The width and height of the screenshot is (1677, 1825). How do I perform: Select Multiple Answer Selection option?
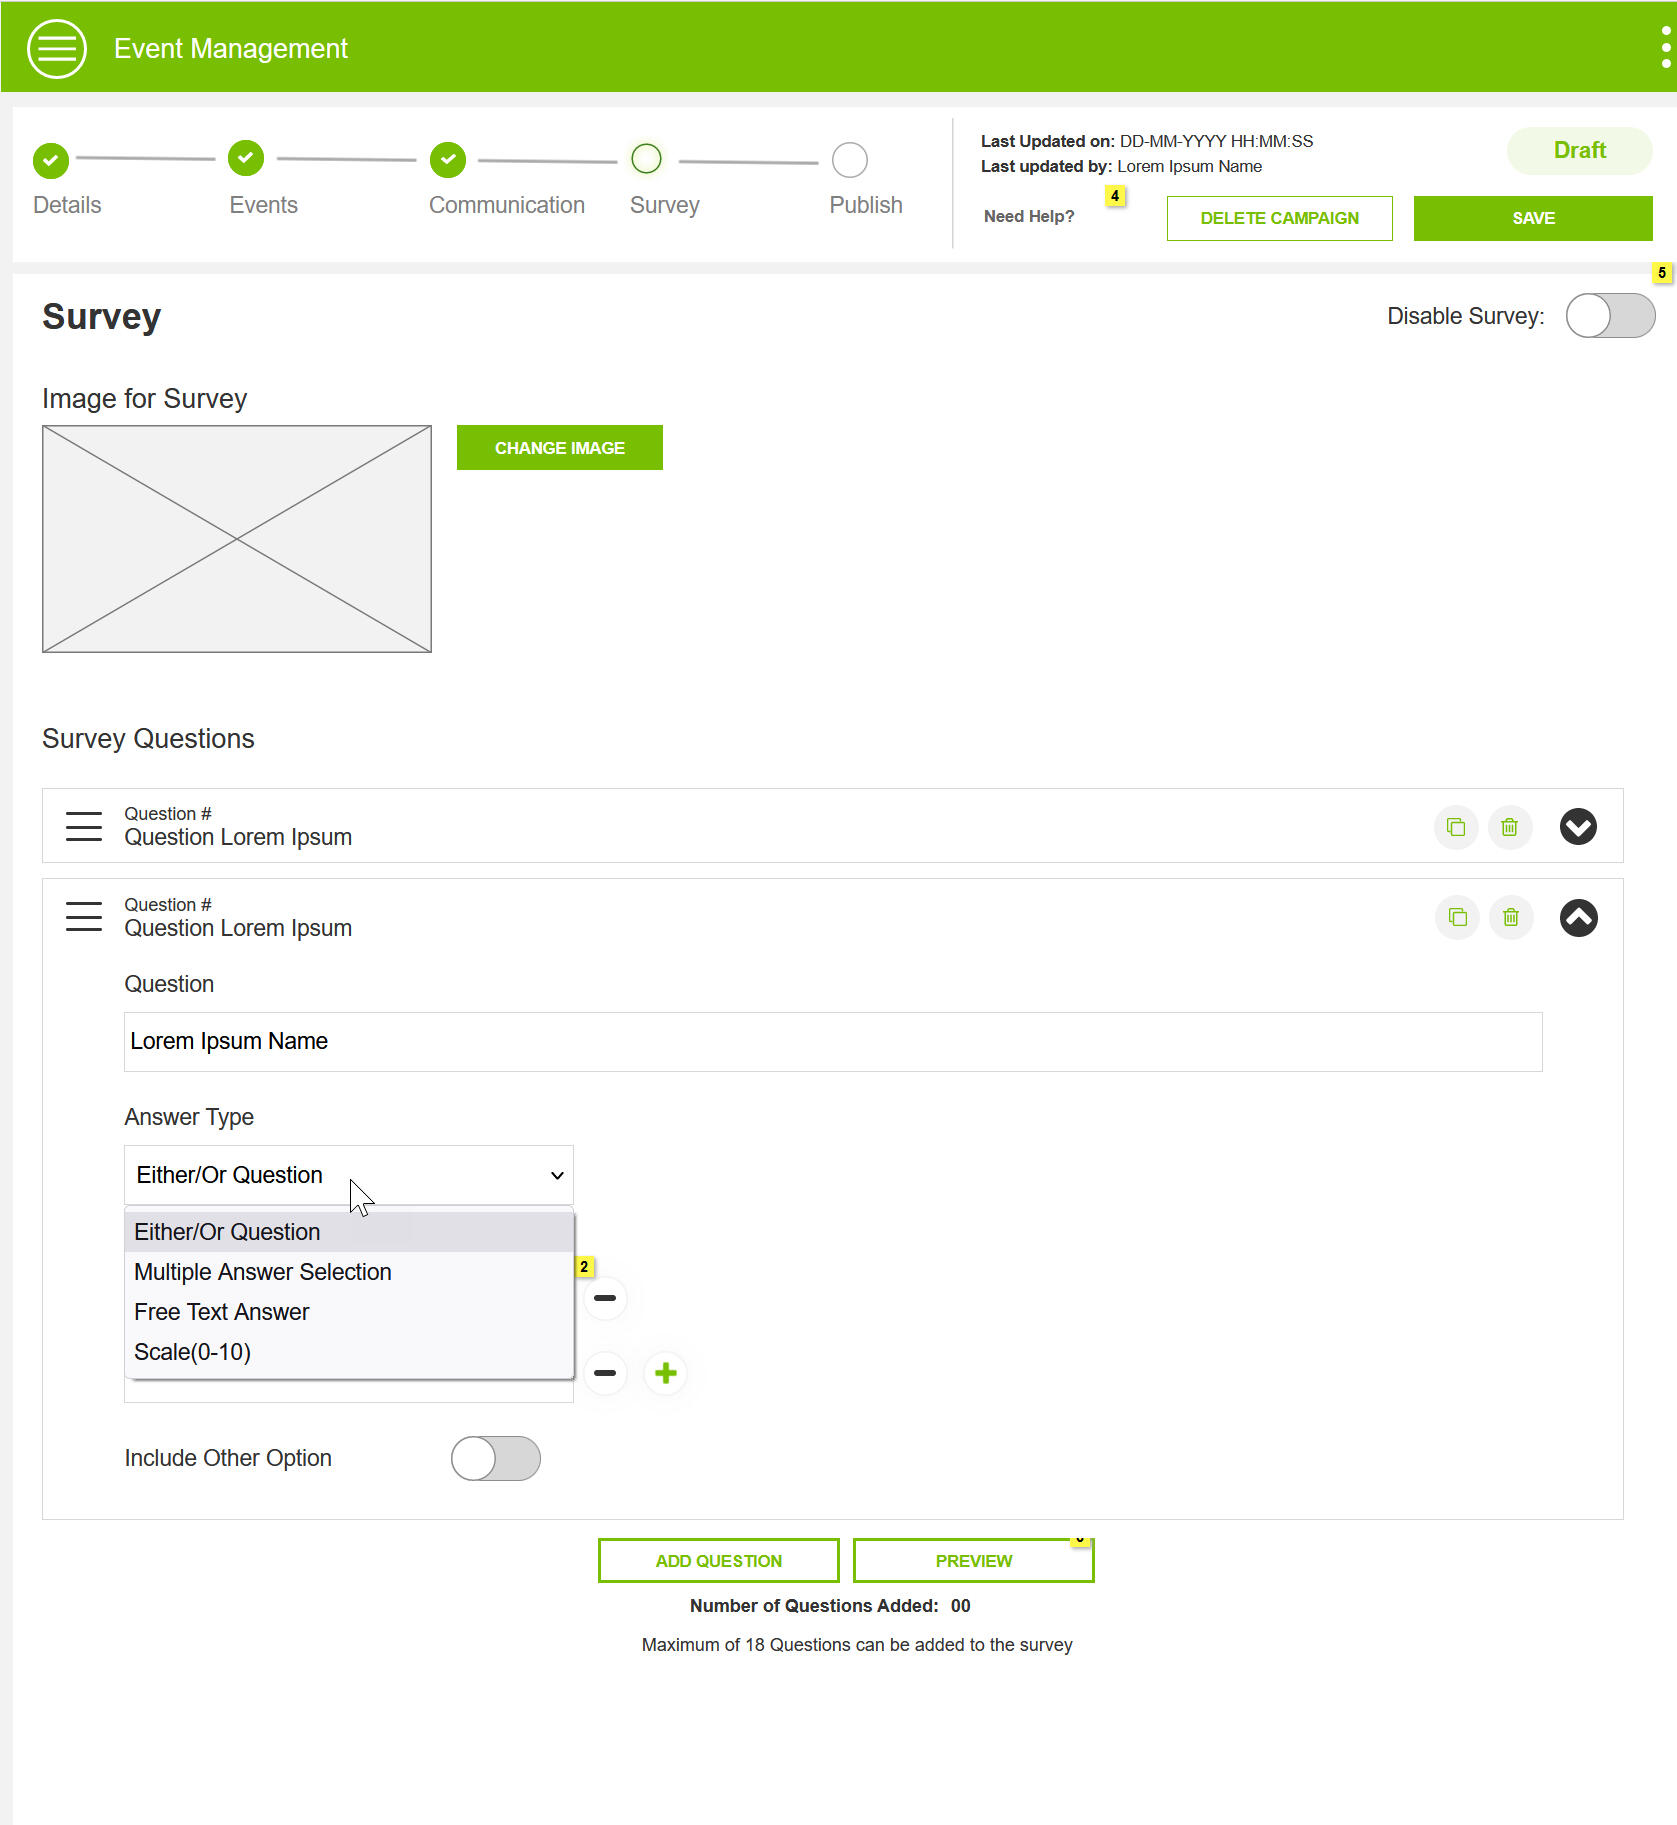[x=263, y=1272]
